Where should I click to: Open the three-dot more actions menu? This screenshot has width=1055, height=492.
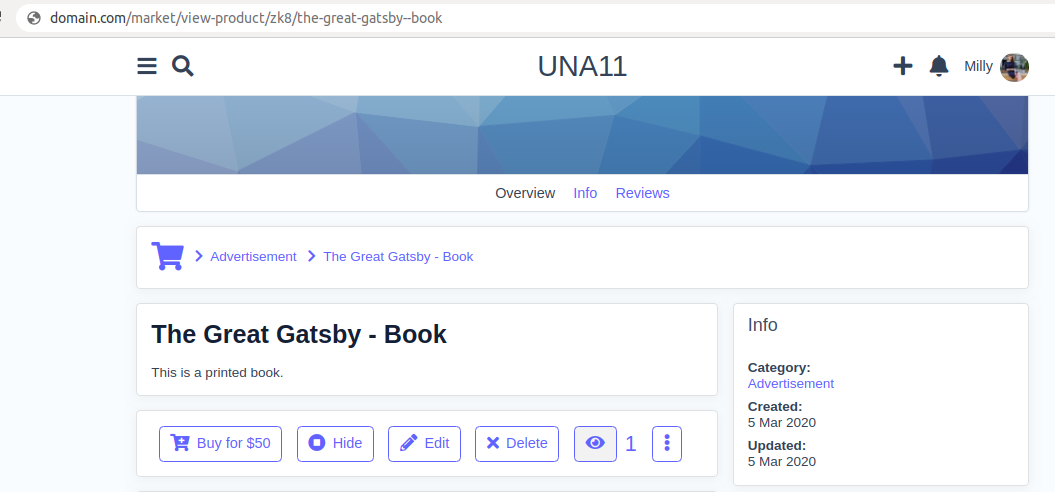(x=666, y=443)
